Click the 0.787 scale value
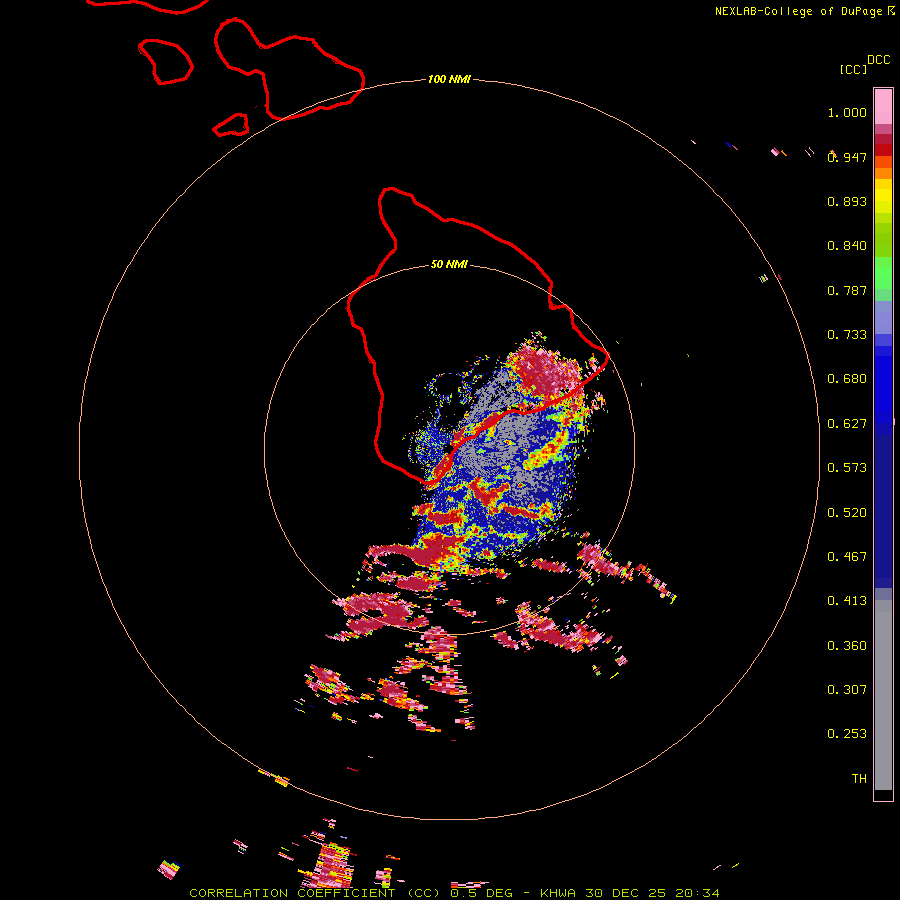900x900 pixels. click(847, 290)
